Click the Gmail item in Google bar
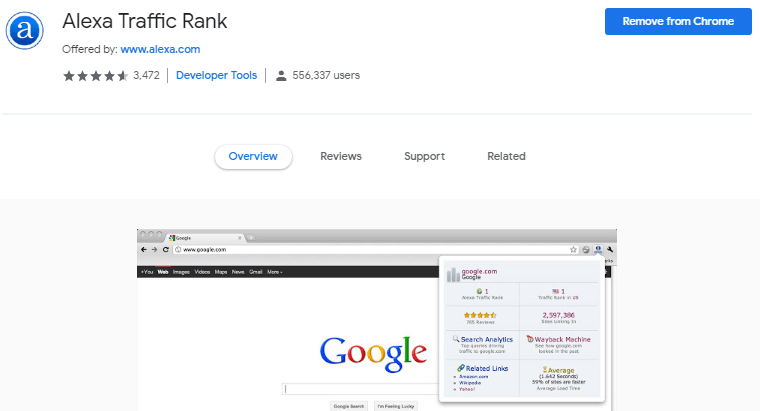Image resolution: width=760 pixels, height=411 pixels. (255, 272)
